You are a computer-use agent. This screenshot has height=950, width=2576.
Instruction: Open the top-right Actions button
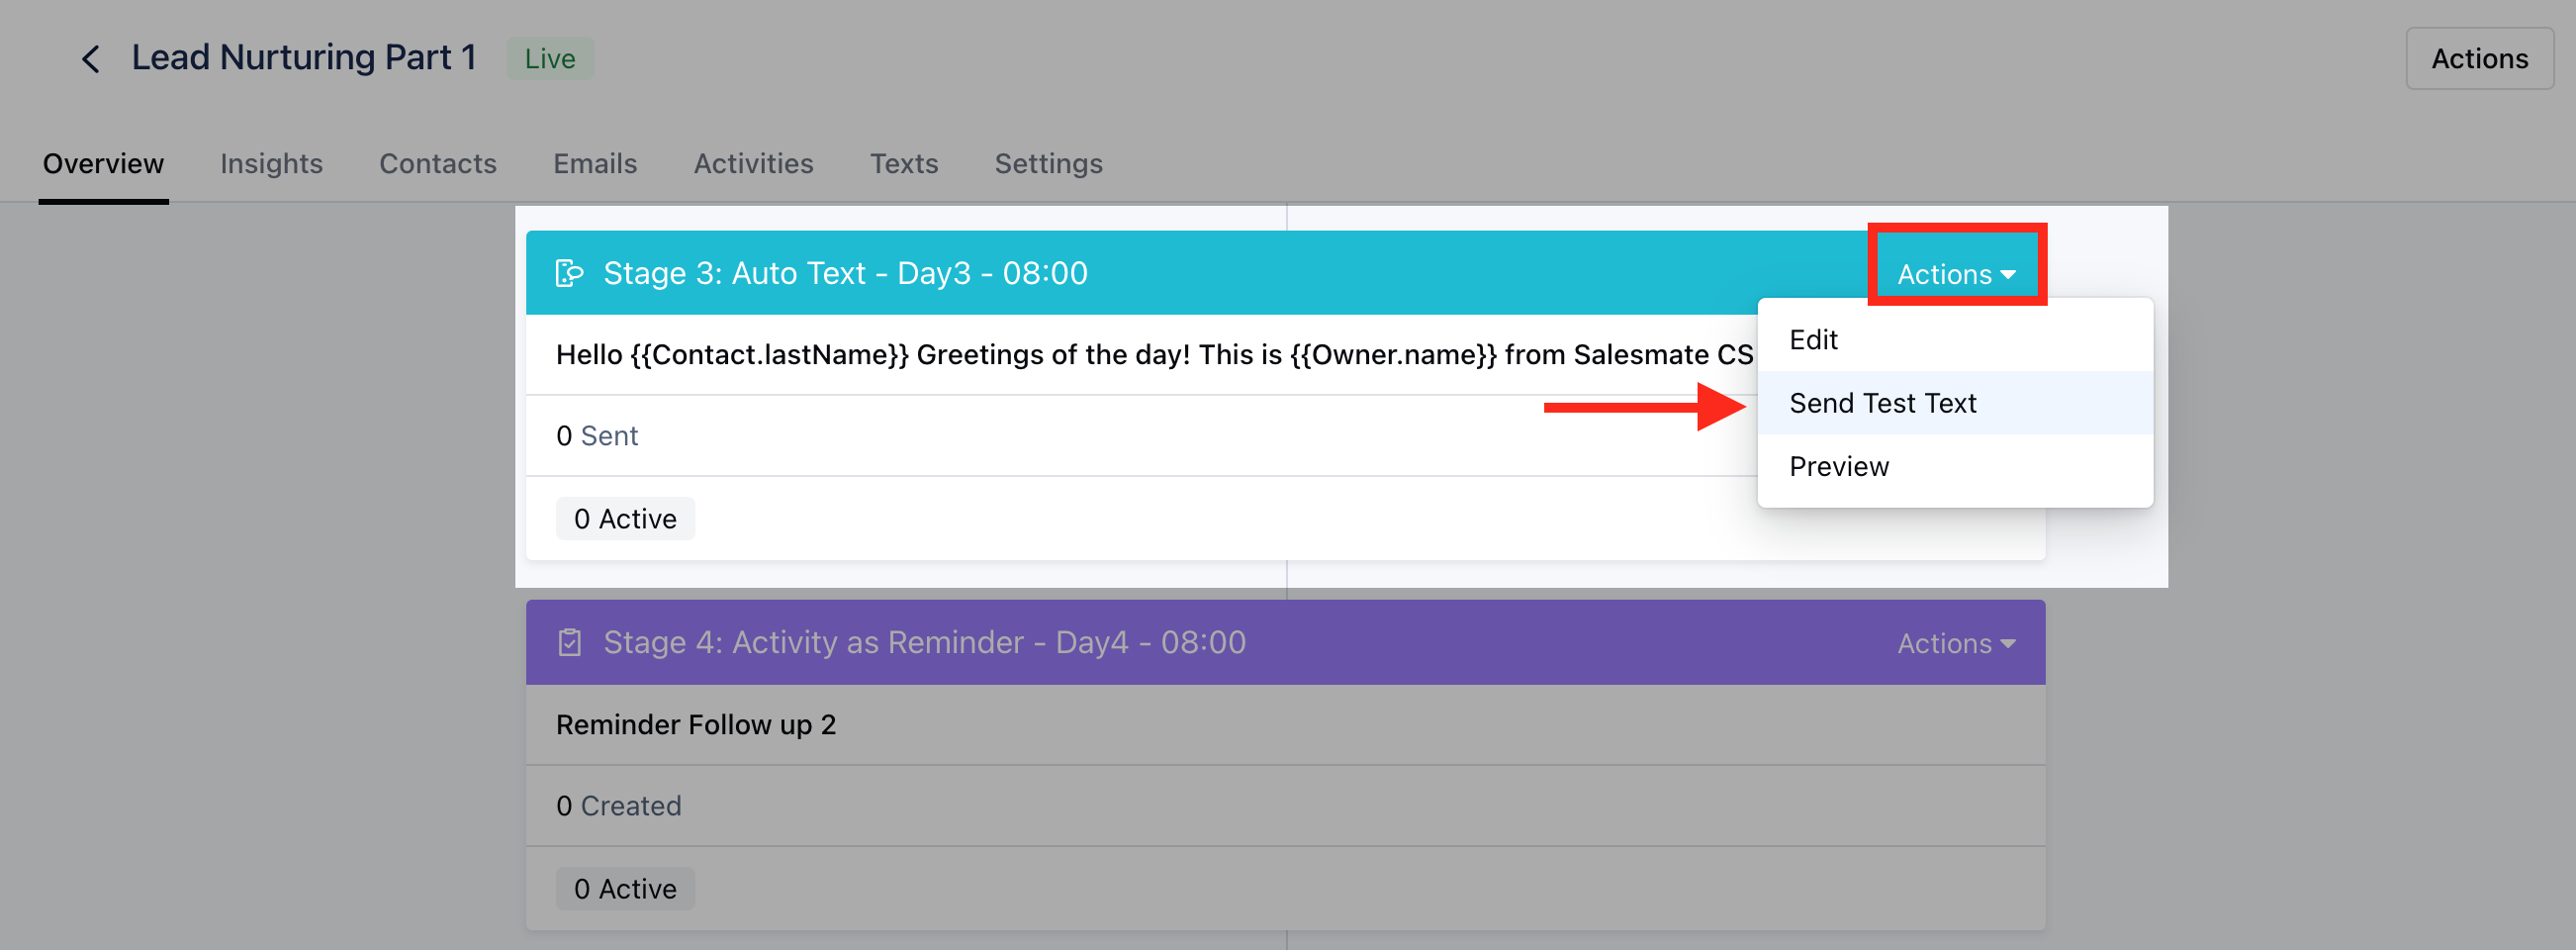point(2479,59)
